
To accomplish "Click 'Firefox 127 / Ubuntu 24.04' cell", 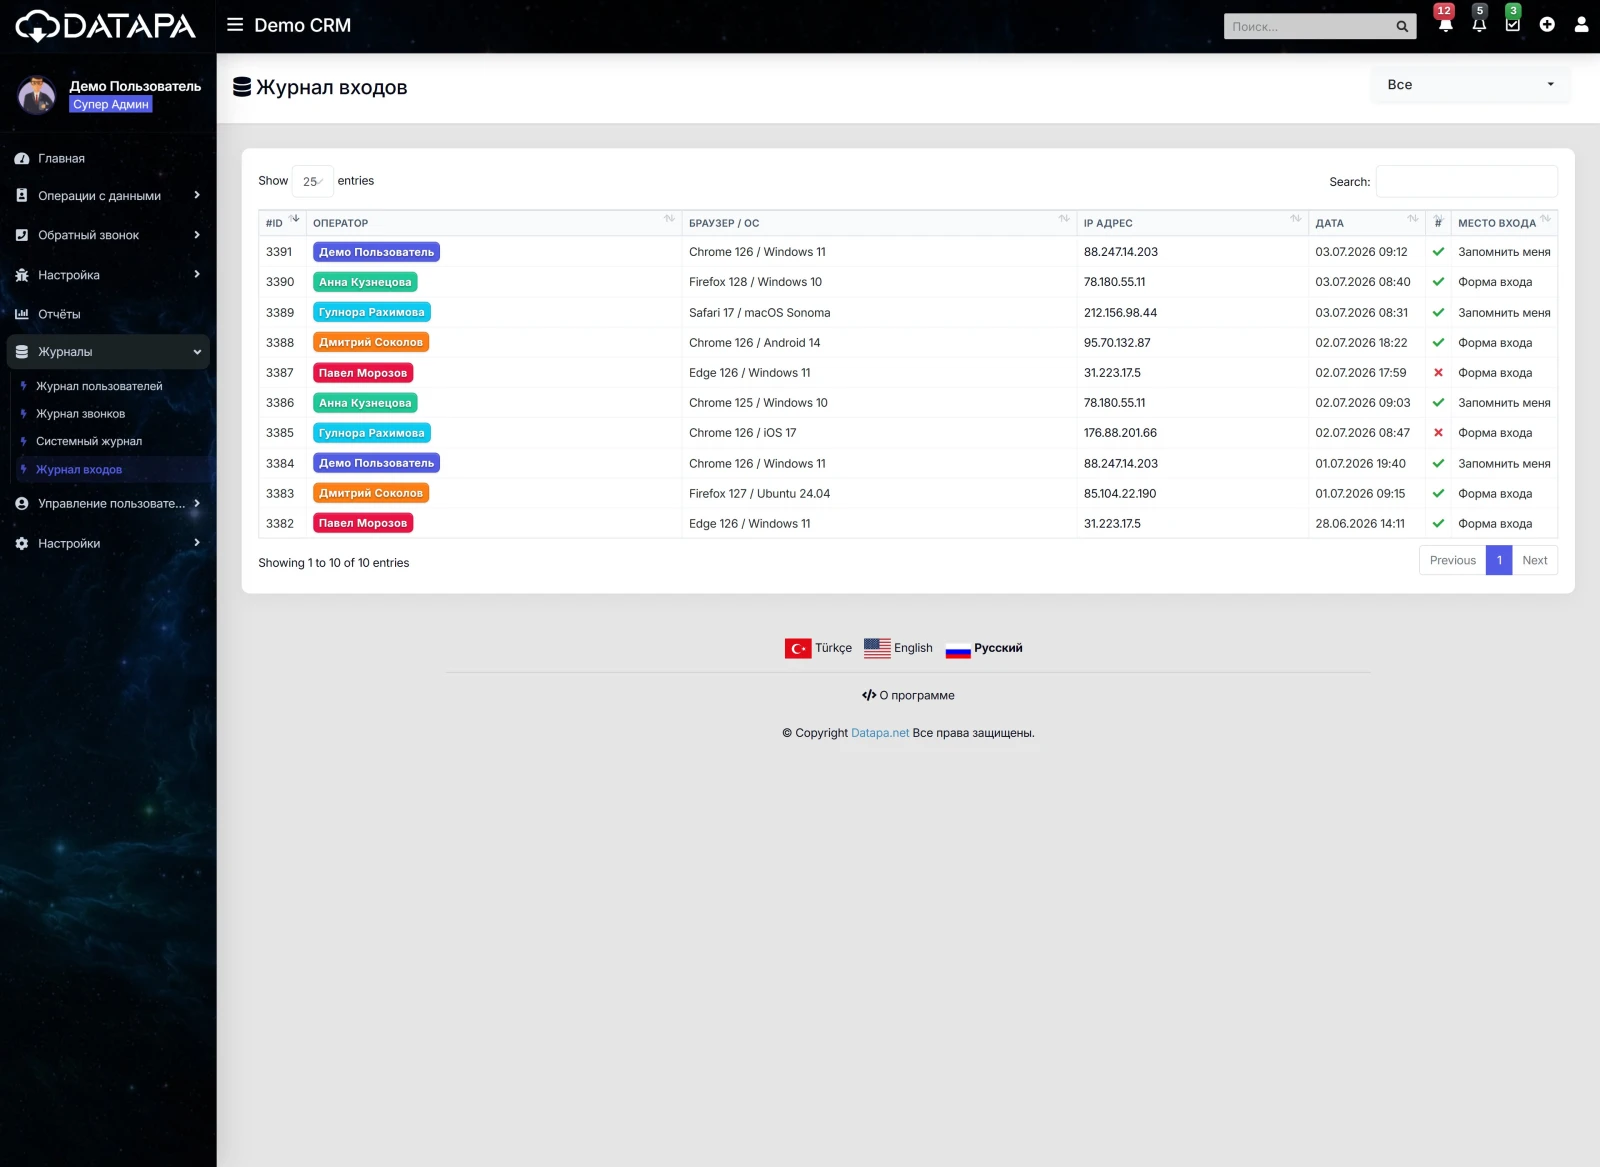I will [759, 494].
